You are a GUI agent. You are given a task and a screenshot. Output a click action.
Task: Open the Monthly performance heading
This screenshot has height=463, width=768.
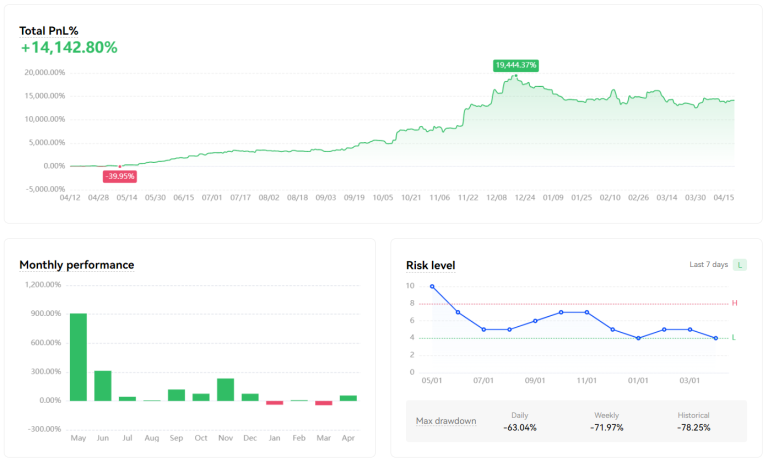pyautogui.click(x=76, y=265)
